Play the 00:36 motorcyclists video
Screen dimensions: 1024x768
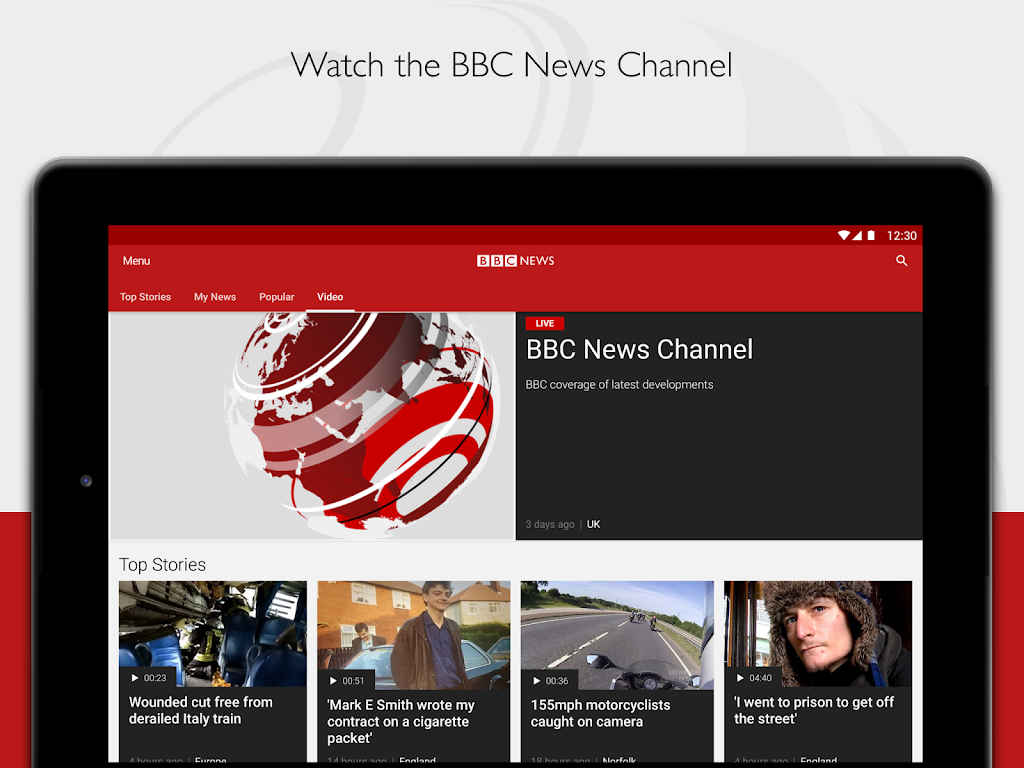pos(550,680)
